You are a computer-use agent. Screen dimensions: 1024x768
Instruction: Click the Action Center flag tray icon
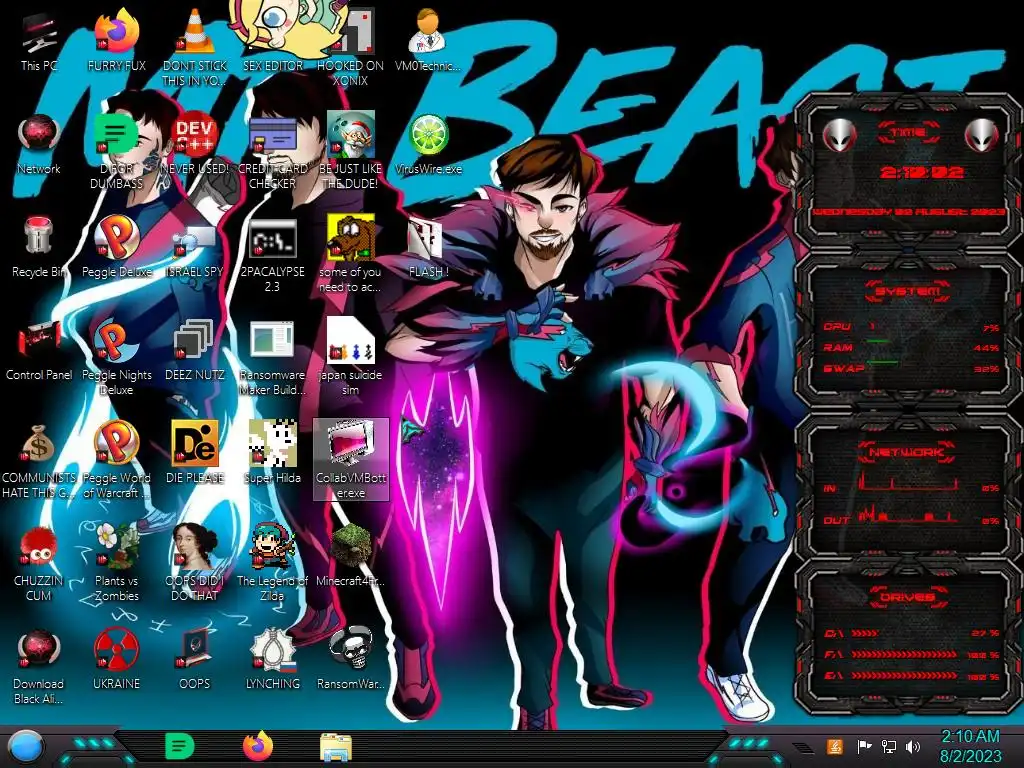point(864,746)
